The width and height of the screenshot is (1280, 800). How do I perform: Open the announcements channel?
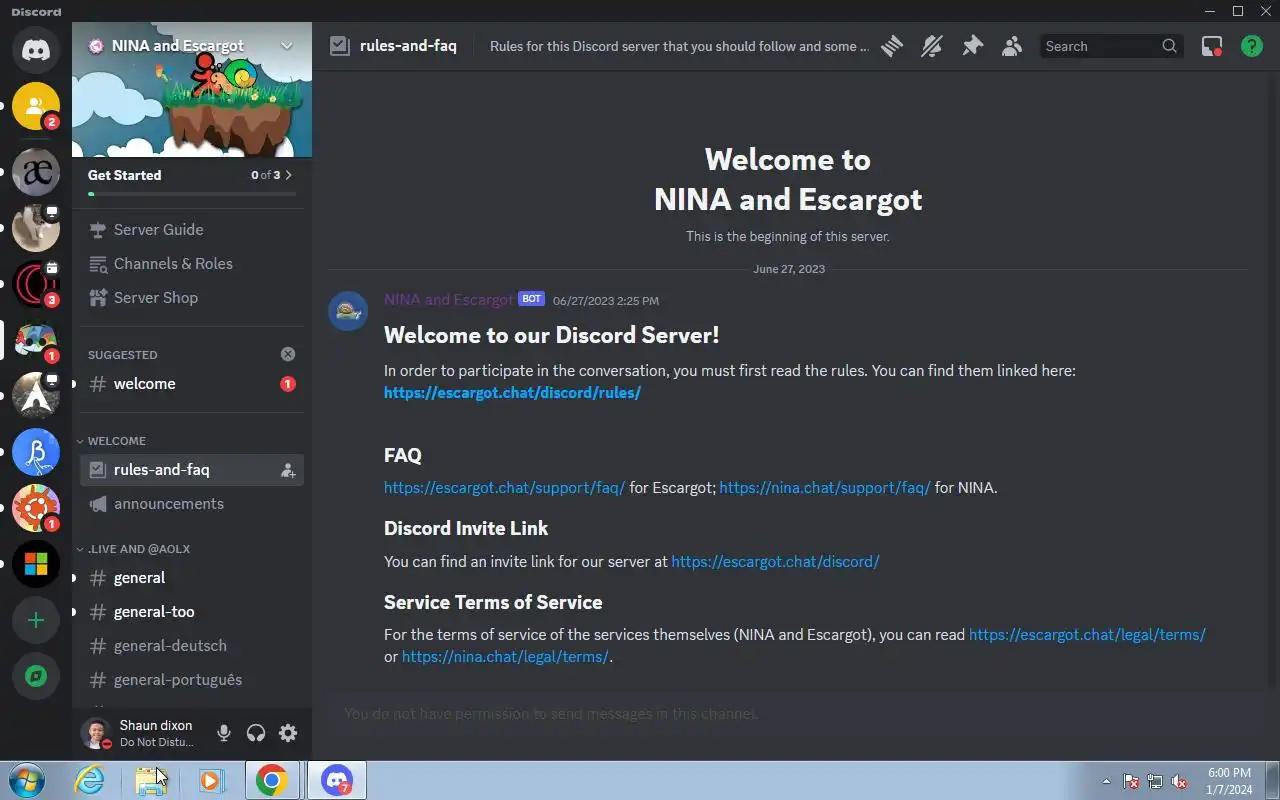(x=192, y=504)
